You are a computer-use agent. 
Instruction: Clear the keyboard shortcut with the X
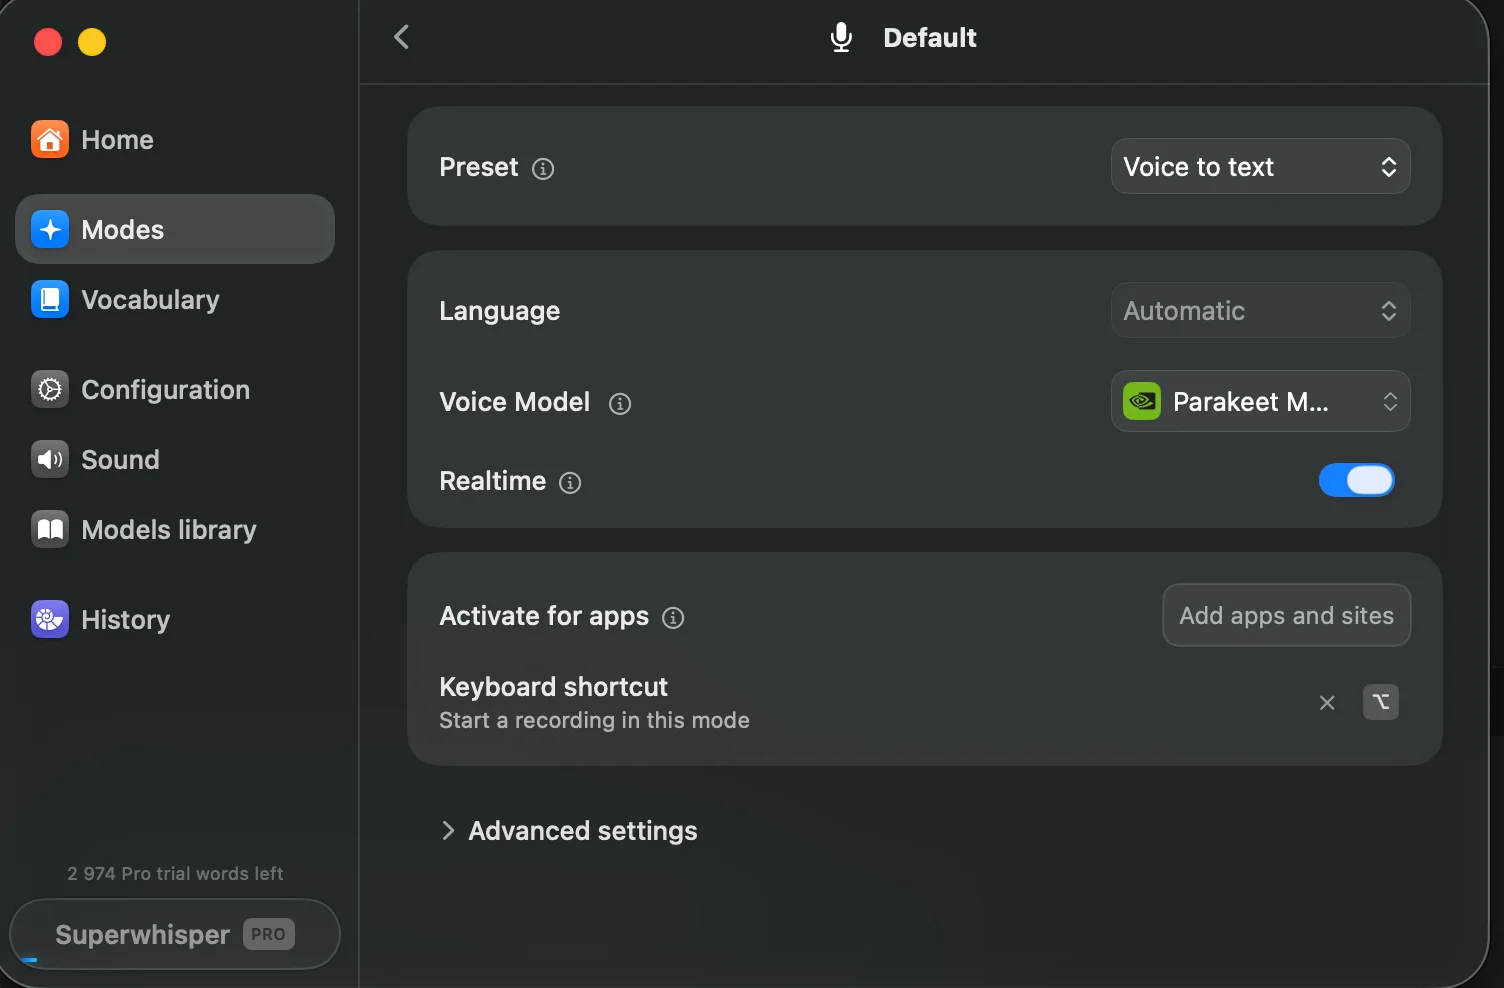point(1327,703)
